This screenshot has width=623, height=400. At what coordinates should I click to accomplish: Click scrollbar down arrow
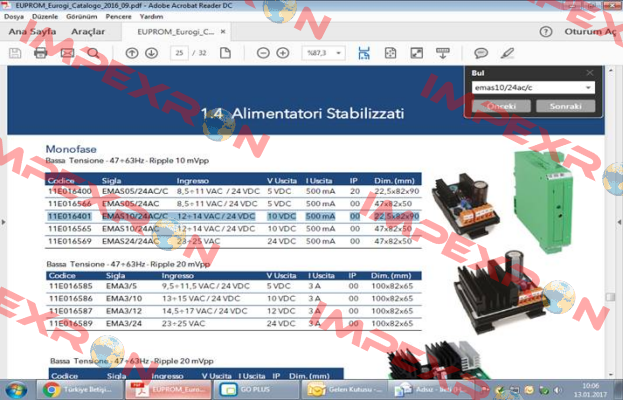tap(611, 374)
